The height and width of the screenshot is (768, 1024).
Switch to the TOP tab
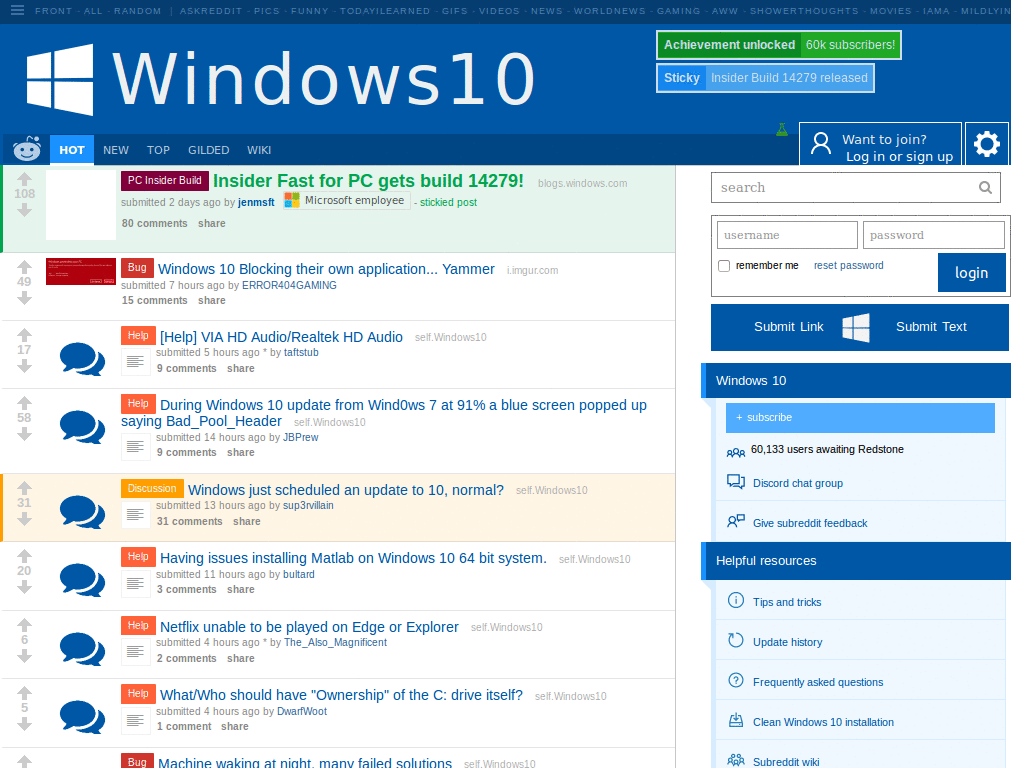click(x=158, y=150)
